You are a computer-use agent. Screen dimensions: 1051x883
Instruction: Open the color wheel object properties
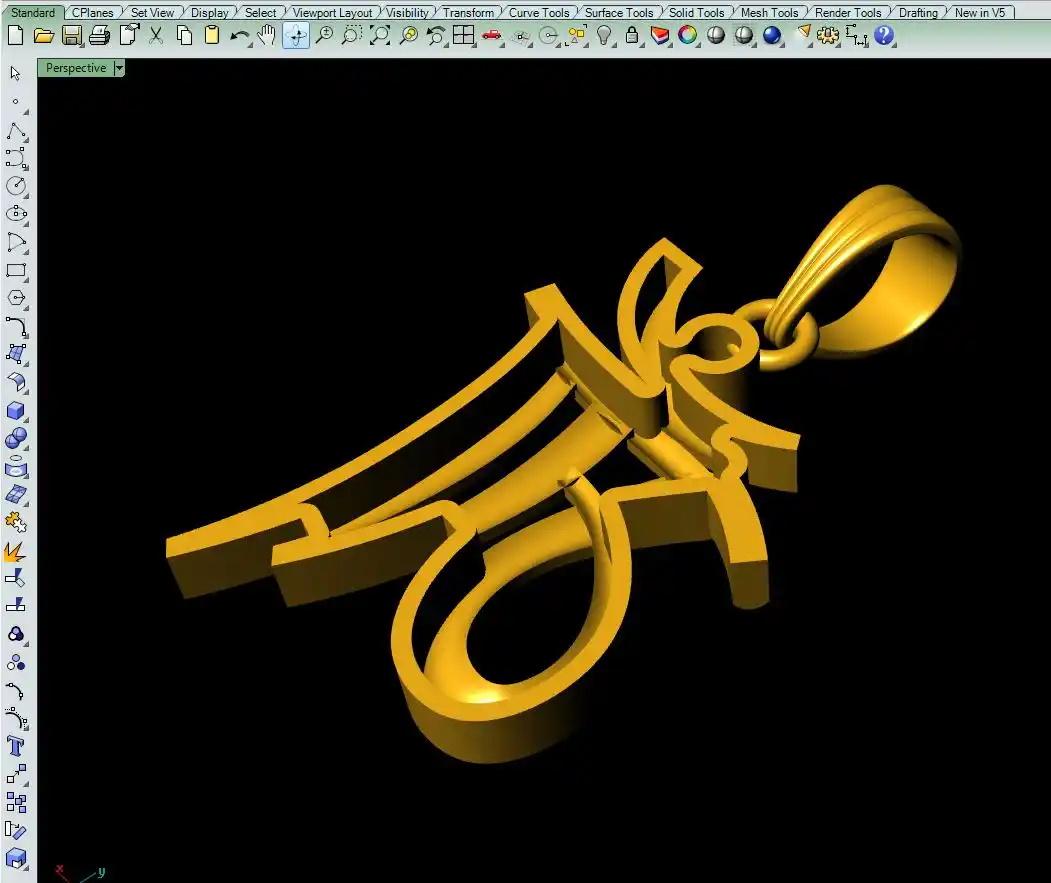tap(687, 36)
